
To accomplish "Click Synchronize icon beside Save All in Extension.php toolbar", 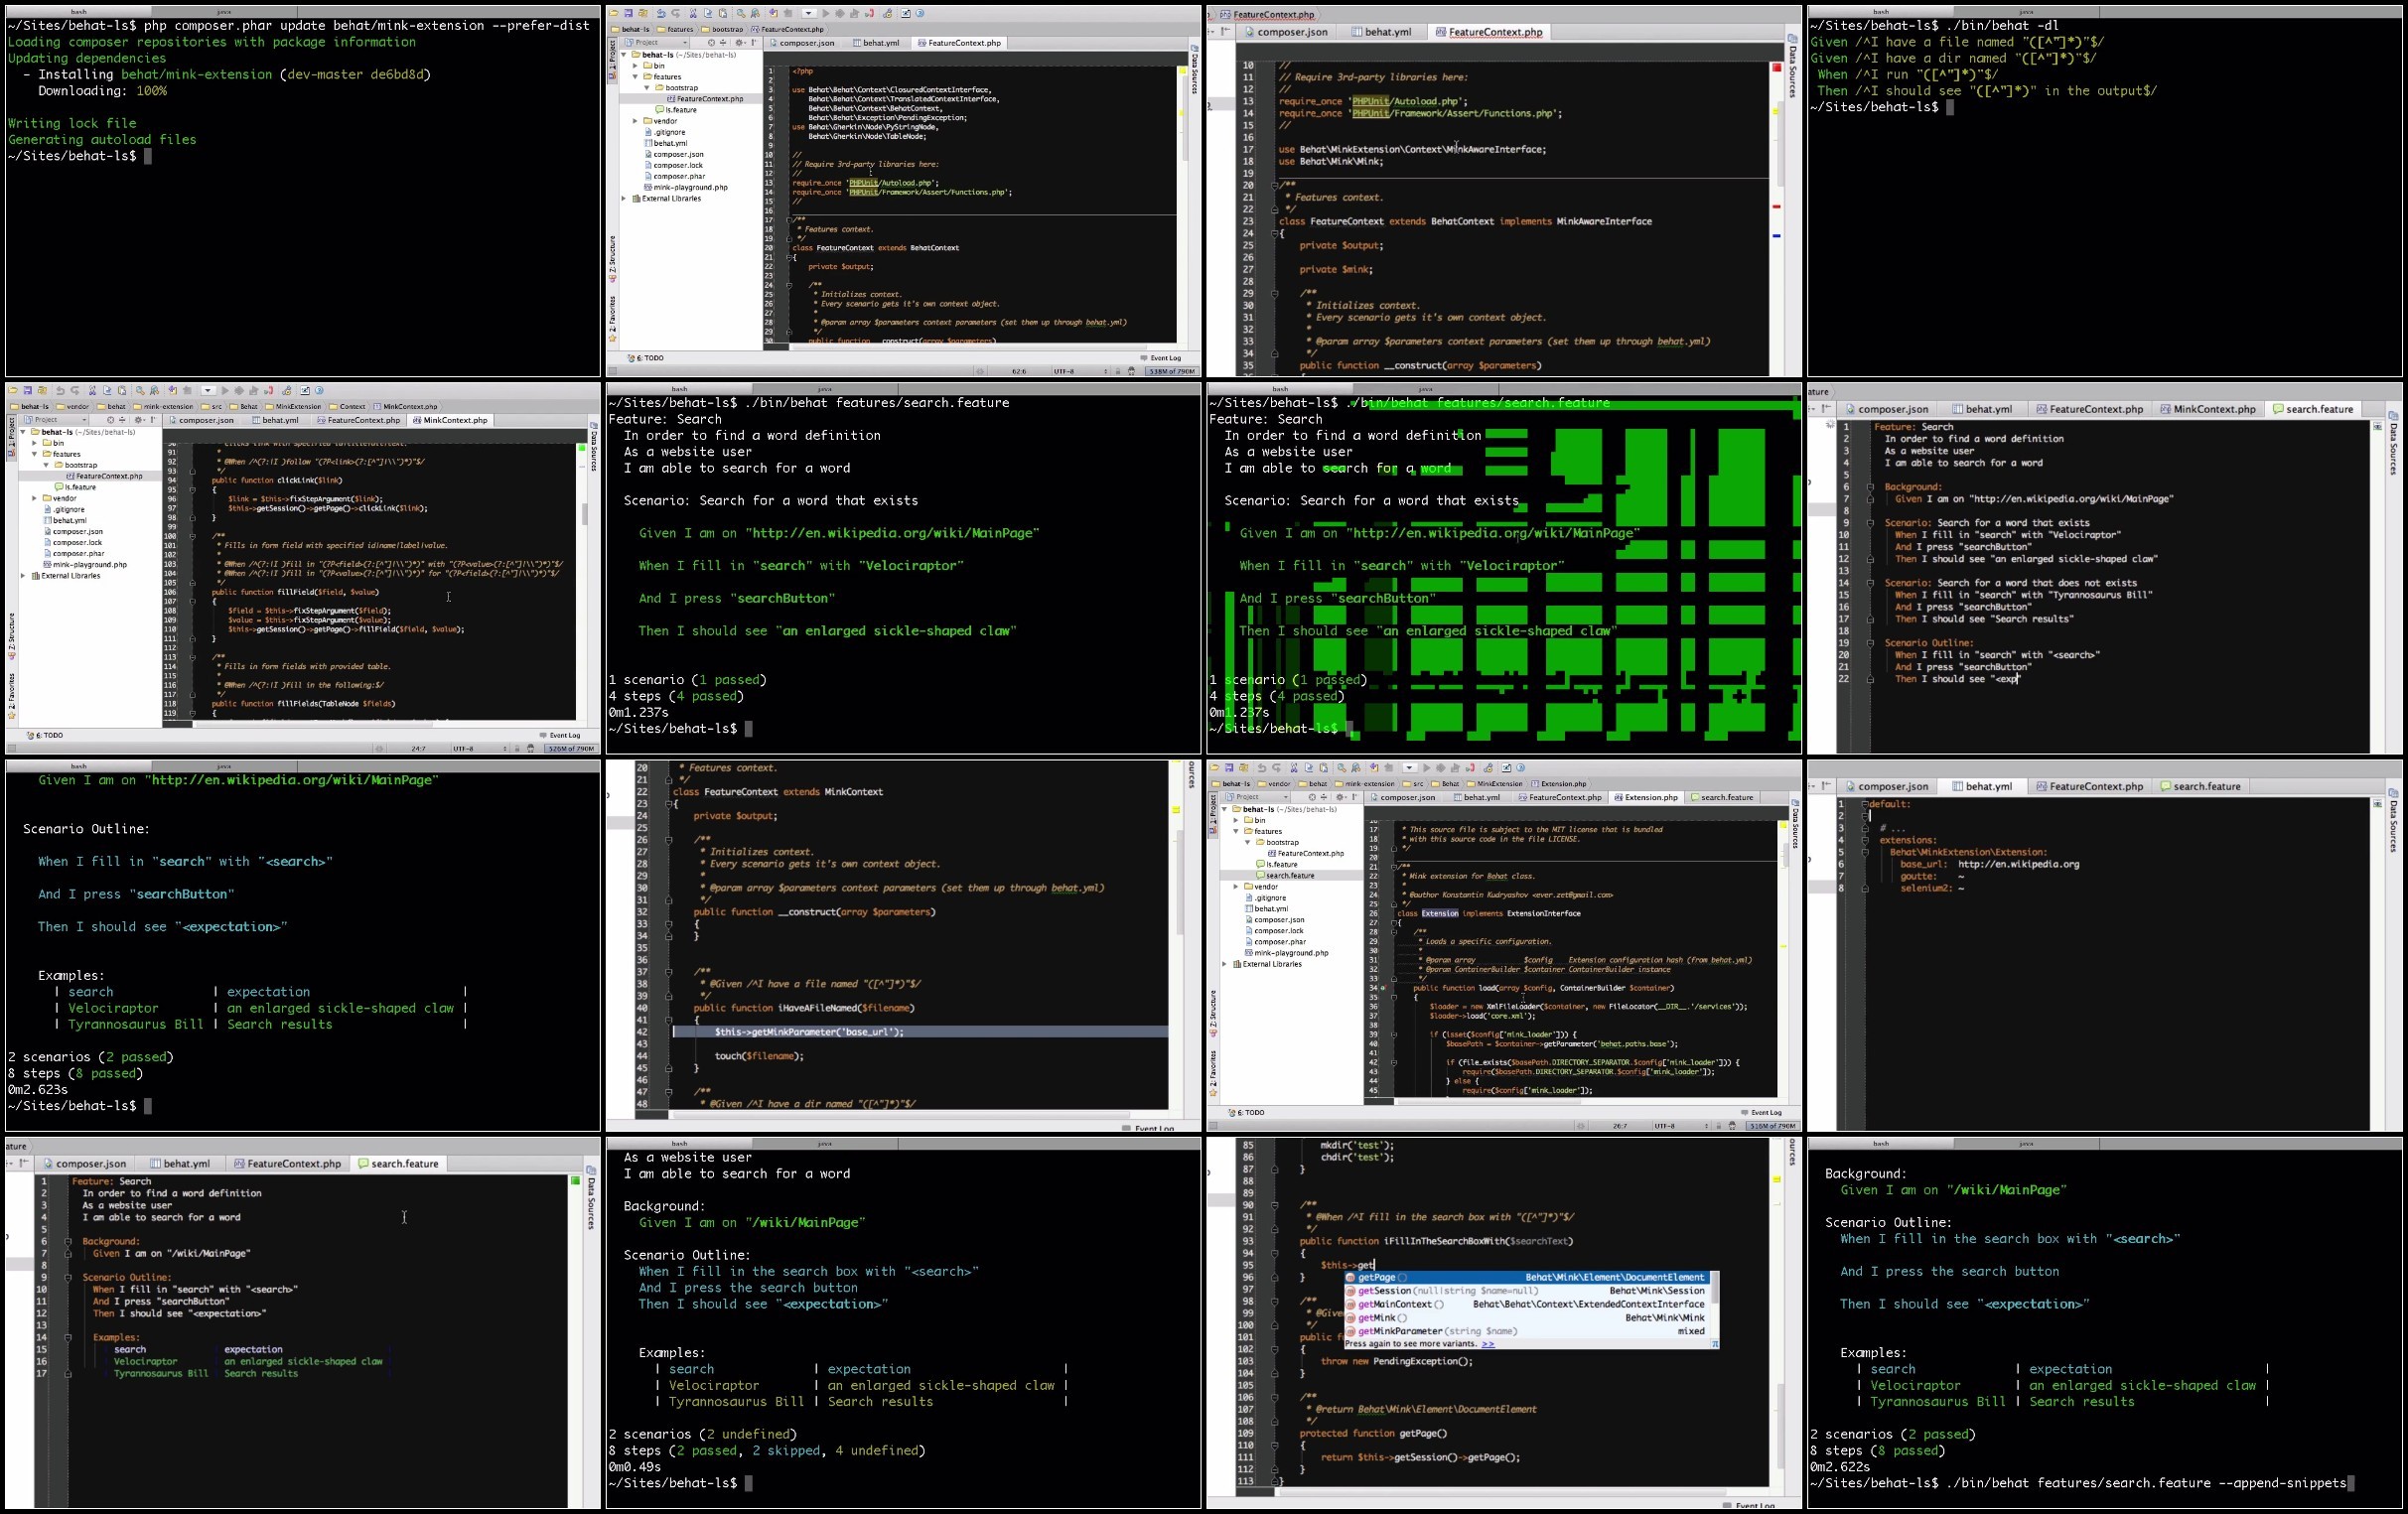I will tap(1244, 768).
